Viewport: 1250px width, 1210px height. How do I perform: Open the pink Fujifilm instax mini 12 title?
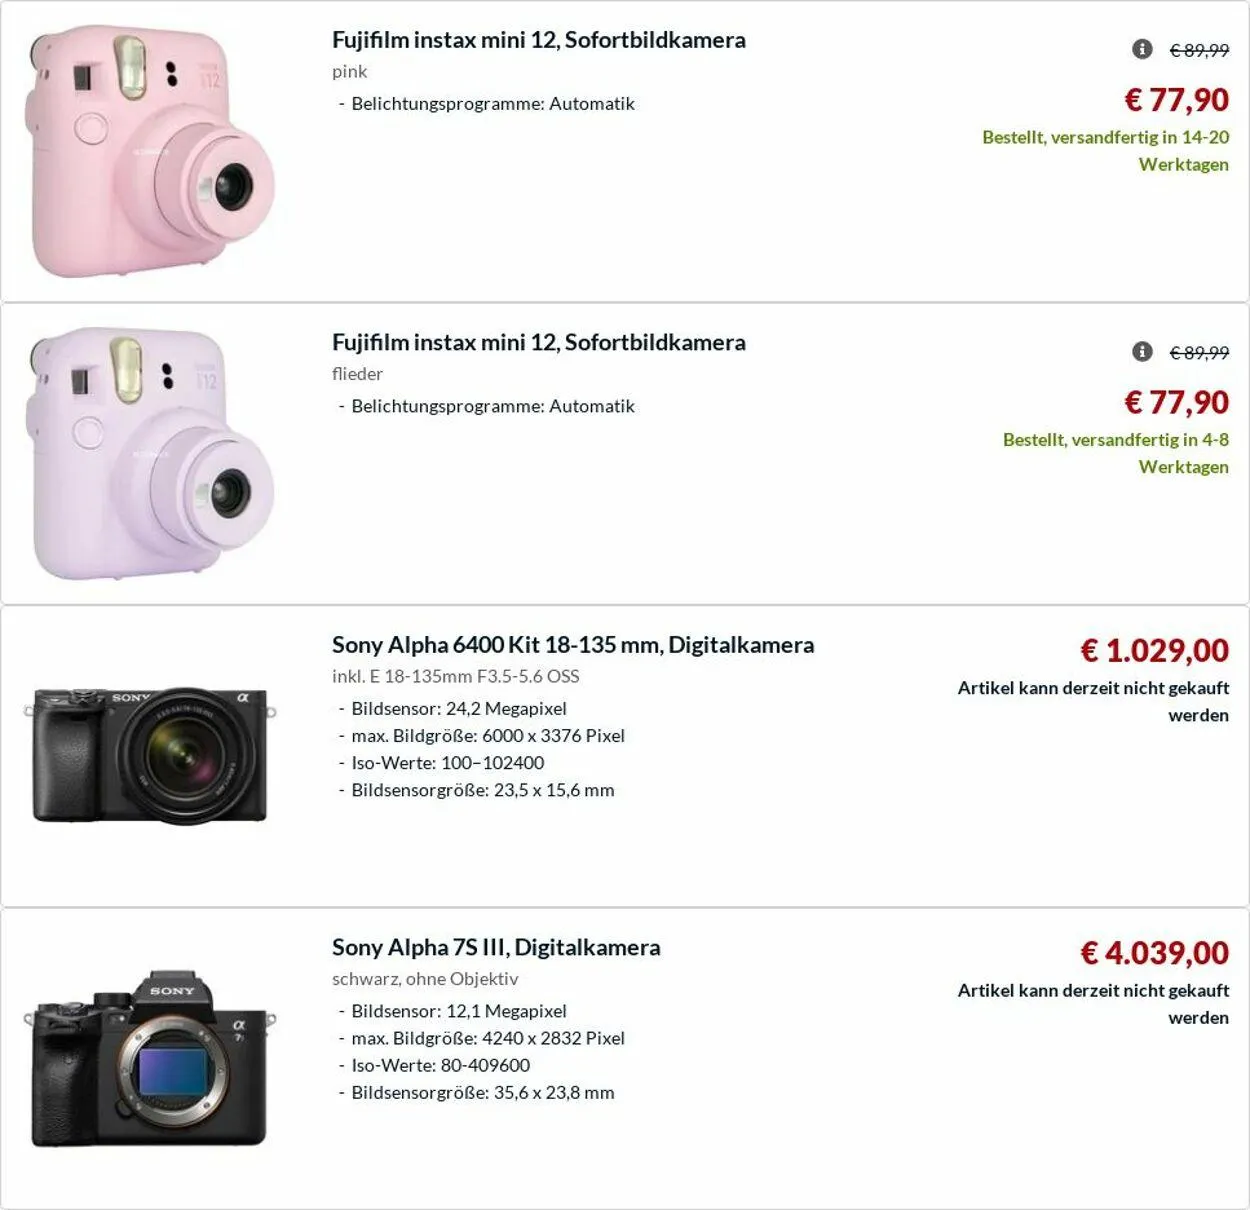coord(538,40)
